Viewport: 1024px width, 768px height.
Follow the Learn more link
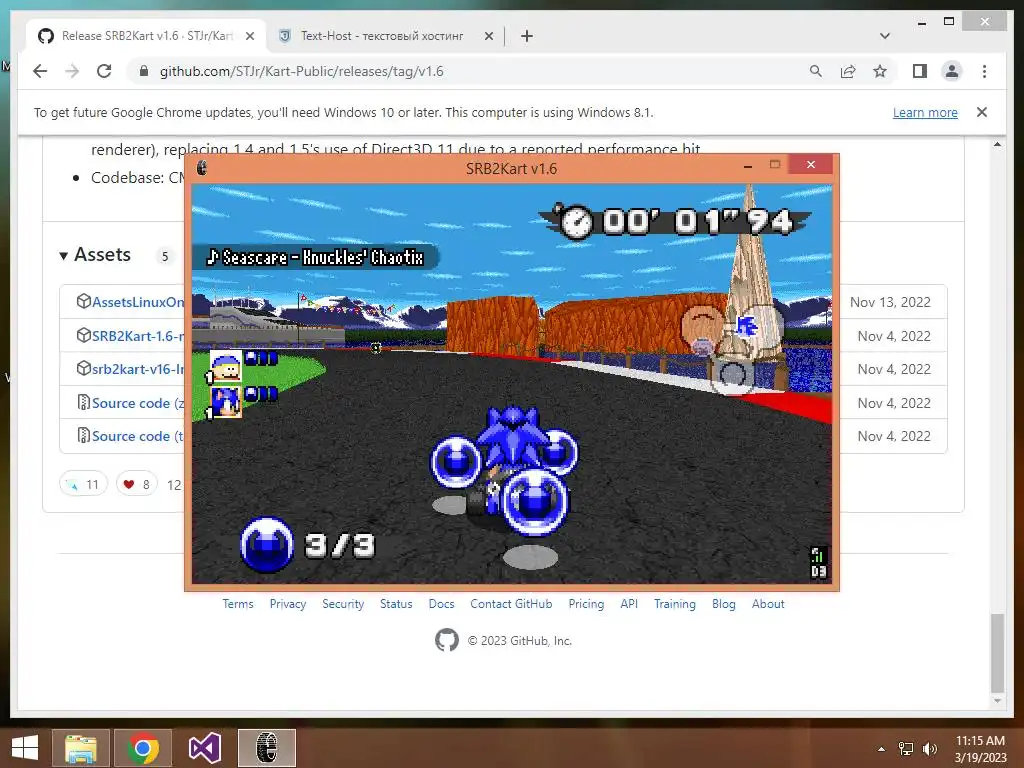pos(925,112)
